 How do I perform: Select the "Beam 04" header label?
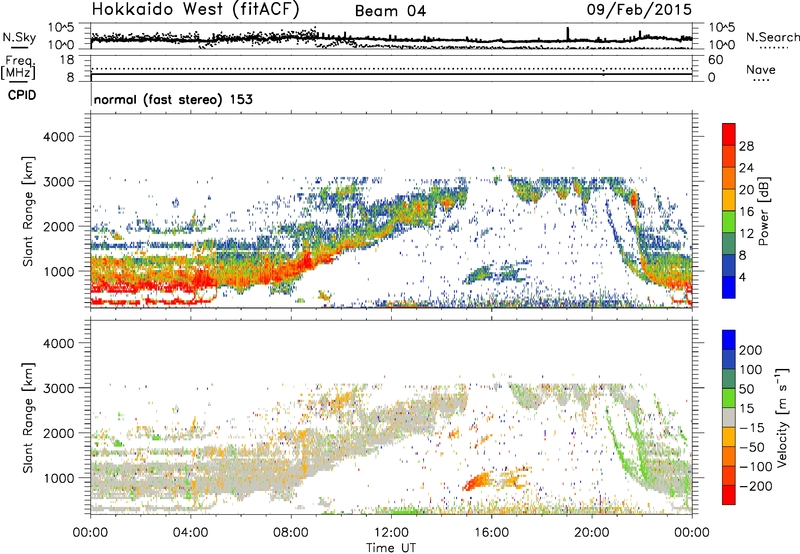pyautogui.click(x=390, y=11)
